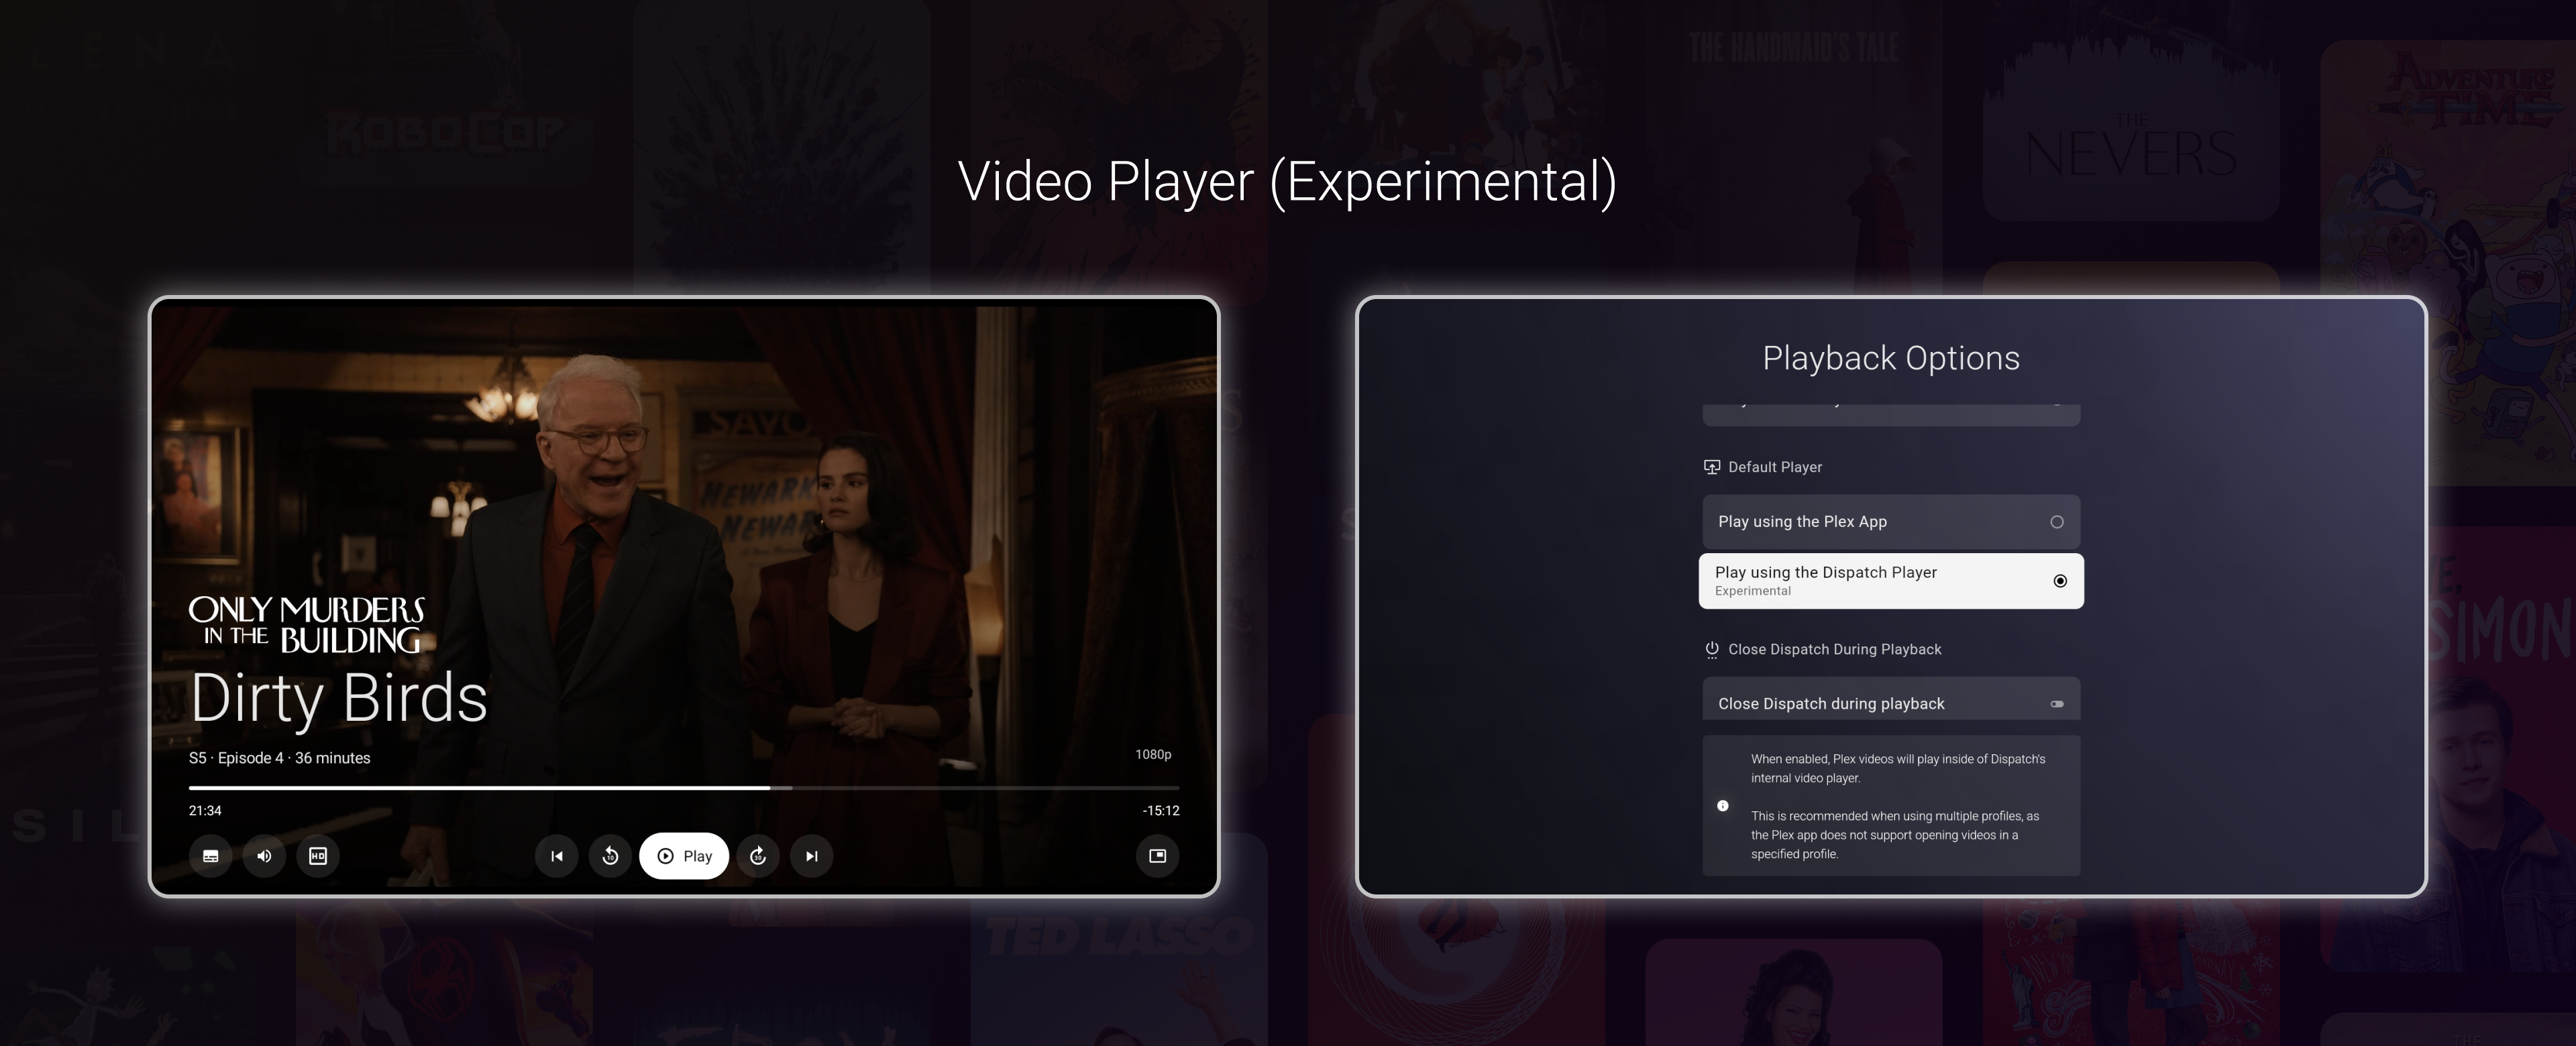Click the elapsed time 21:34

(x=205, y=811)
